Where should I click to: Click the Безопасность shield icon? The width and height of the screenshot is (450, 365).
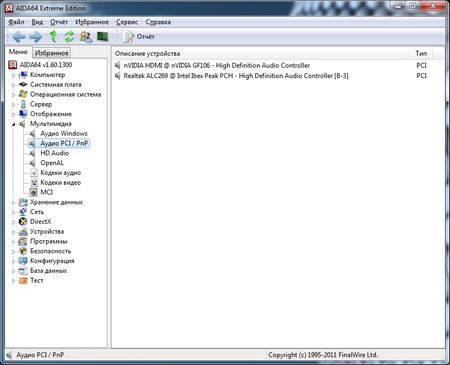(x=23, y=251)
